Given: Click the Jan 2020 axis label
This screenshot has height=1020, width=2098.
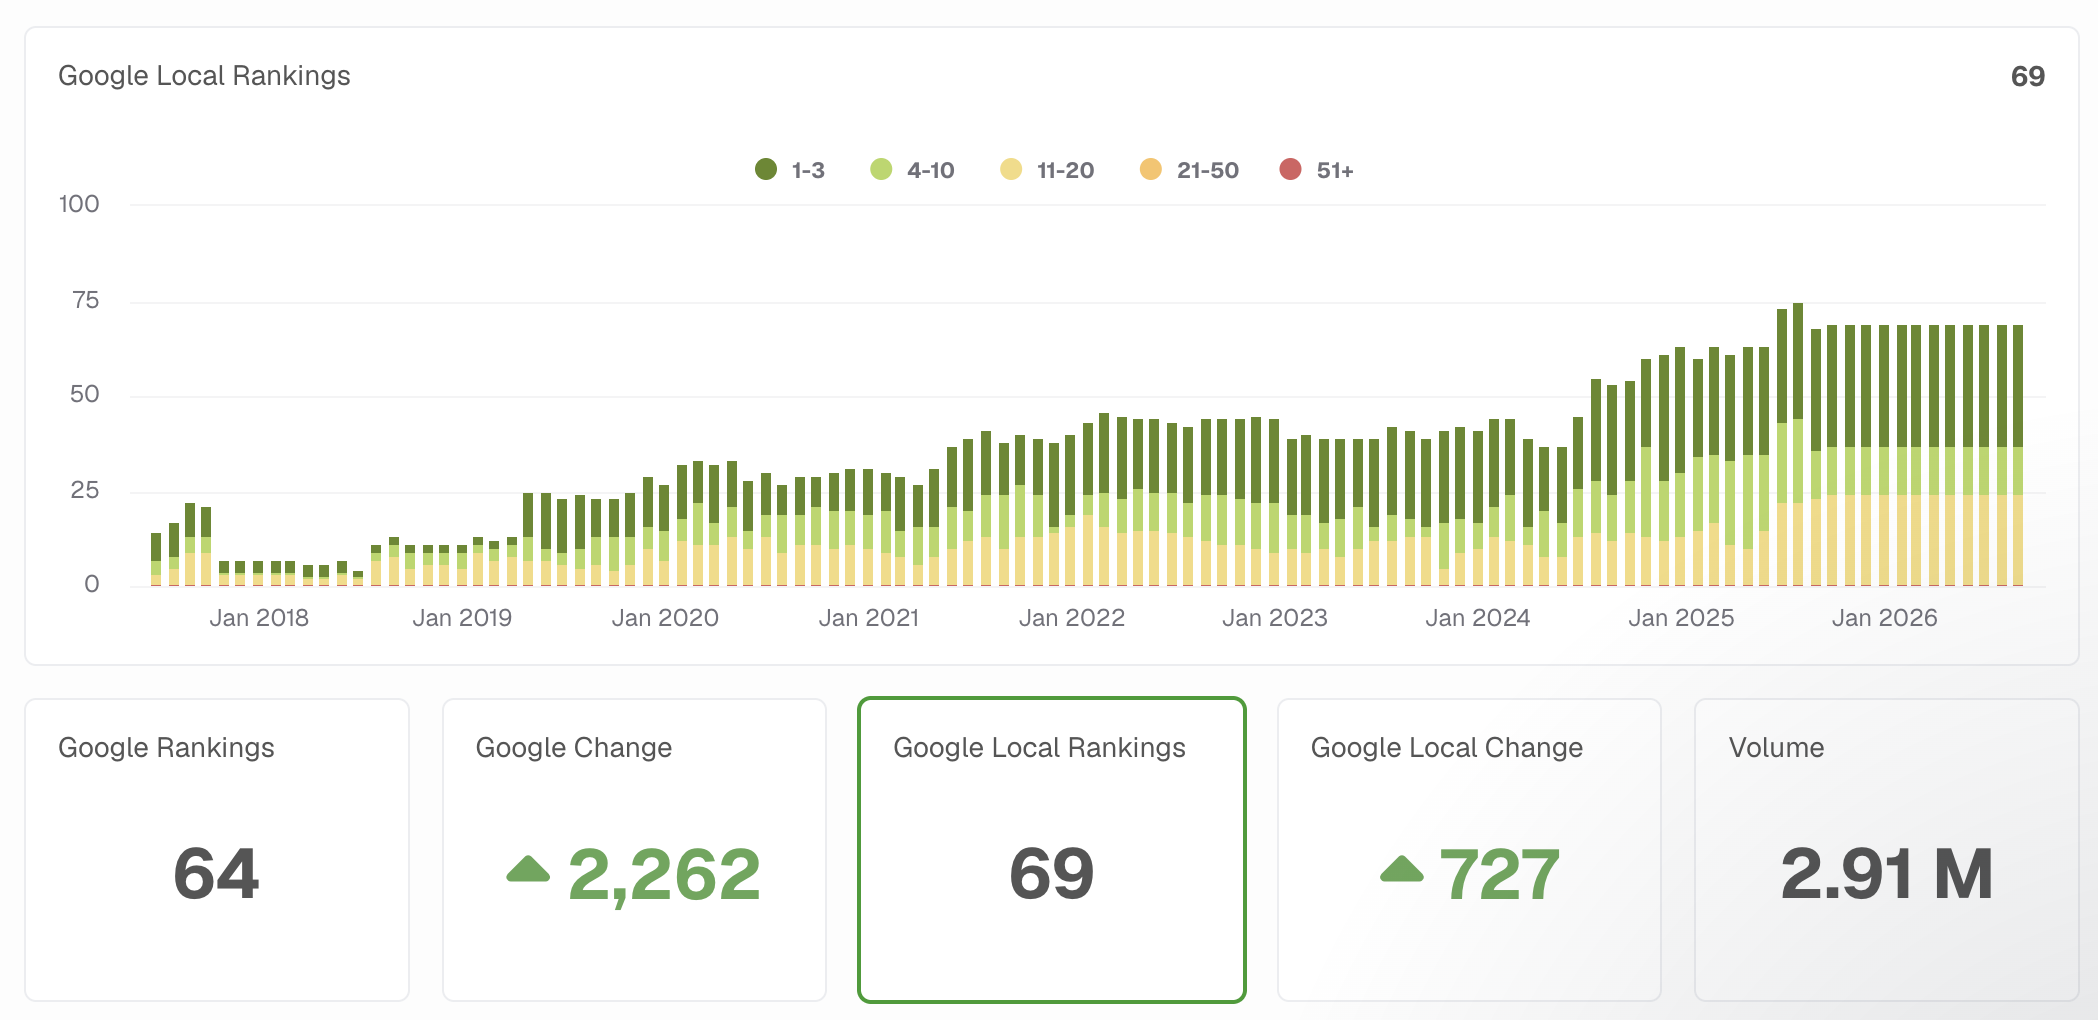Looking at the screenshot, I should (665, 618).
